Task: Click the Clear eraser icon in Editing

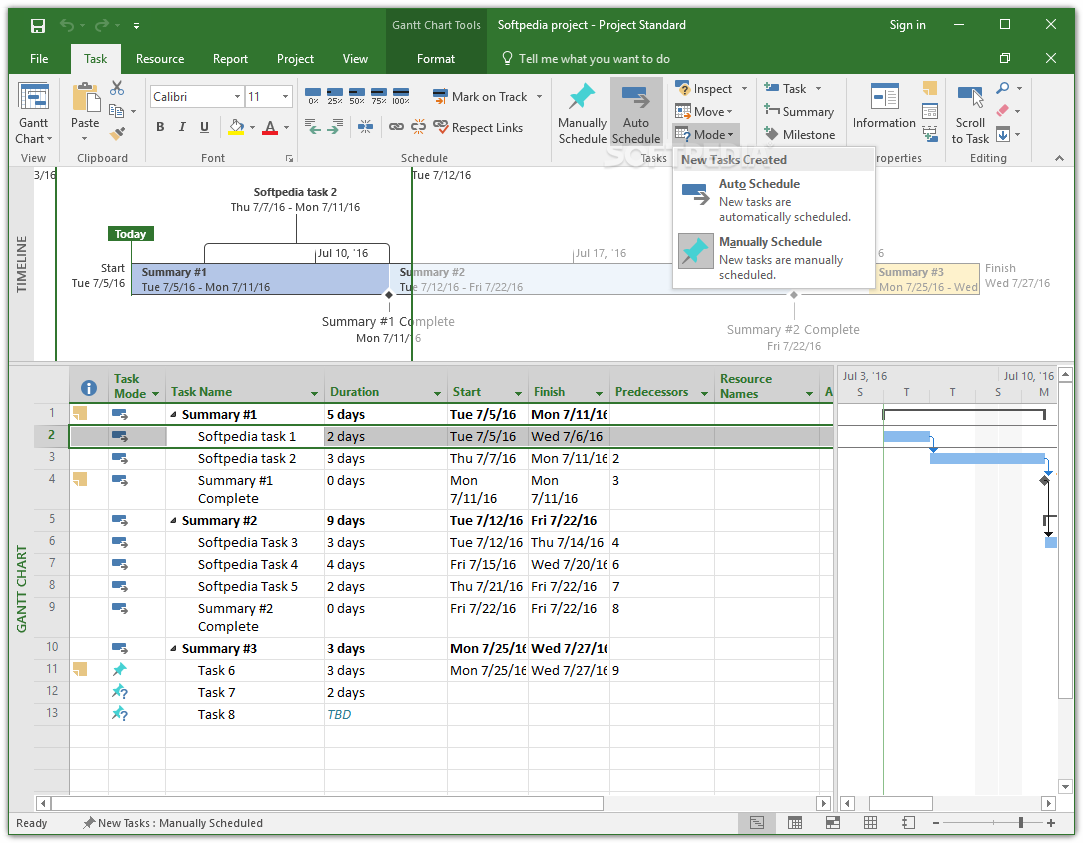Action: pyautogui.click(x=1003, y=110)
